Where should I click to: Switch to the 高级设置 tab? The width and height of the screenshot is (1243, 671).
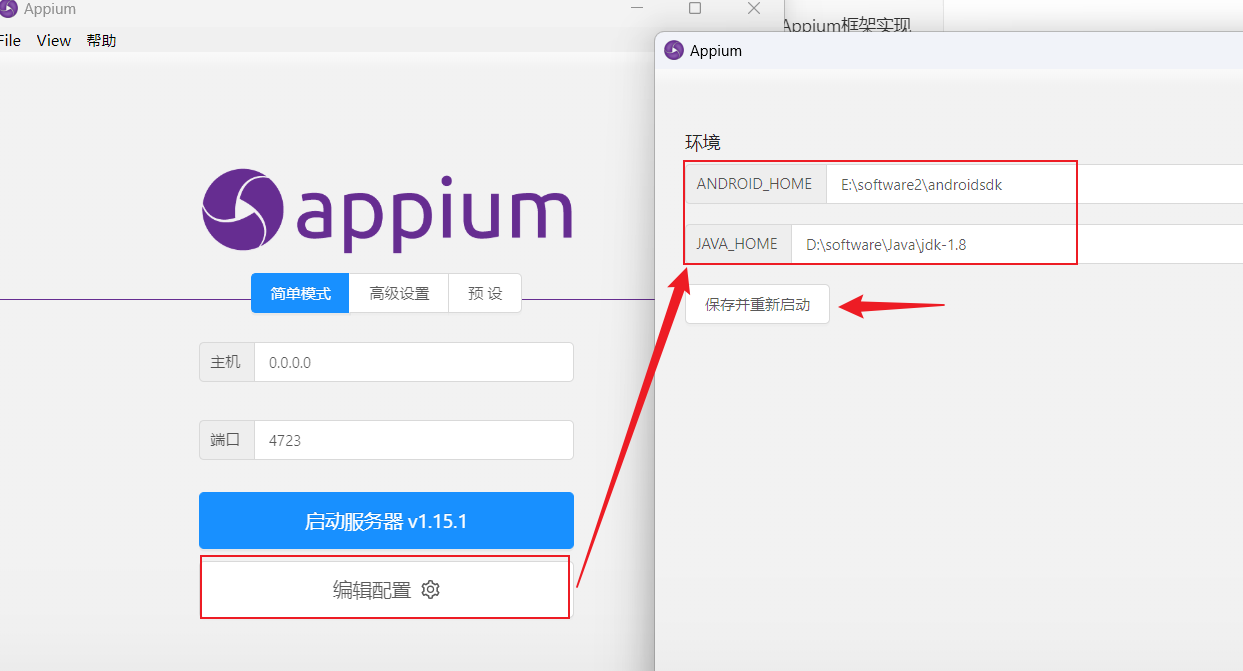pyautogui.click(x=399, y=294)
